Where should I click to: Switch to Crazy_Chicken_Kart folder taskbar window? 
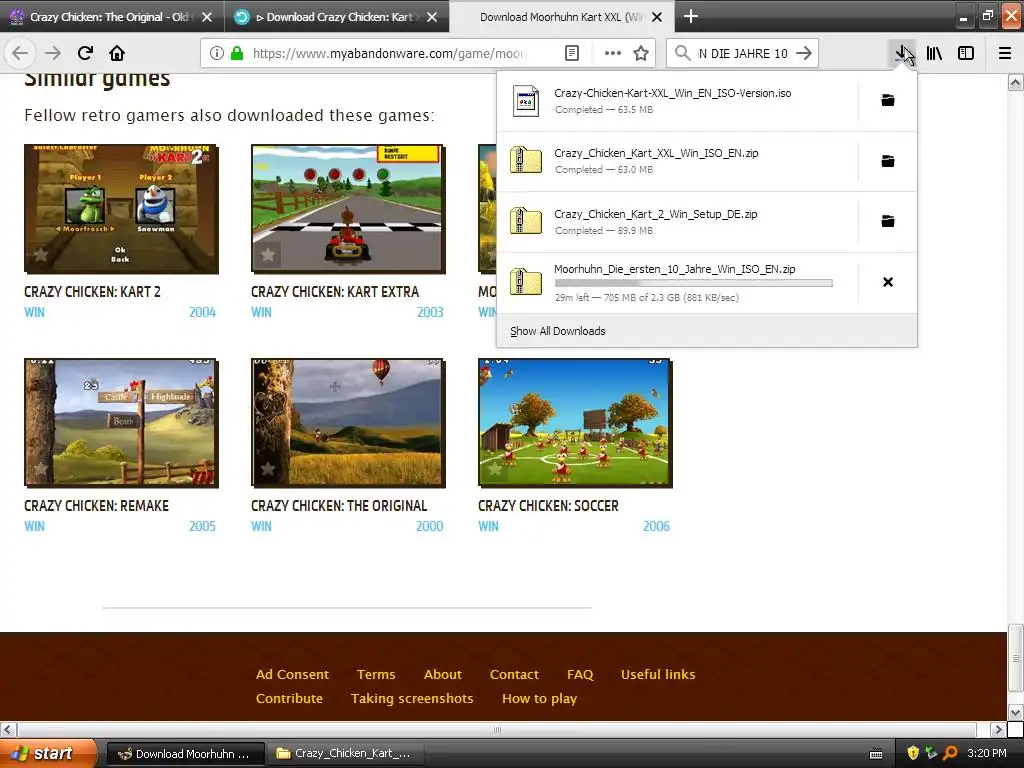(345, 754)
